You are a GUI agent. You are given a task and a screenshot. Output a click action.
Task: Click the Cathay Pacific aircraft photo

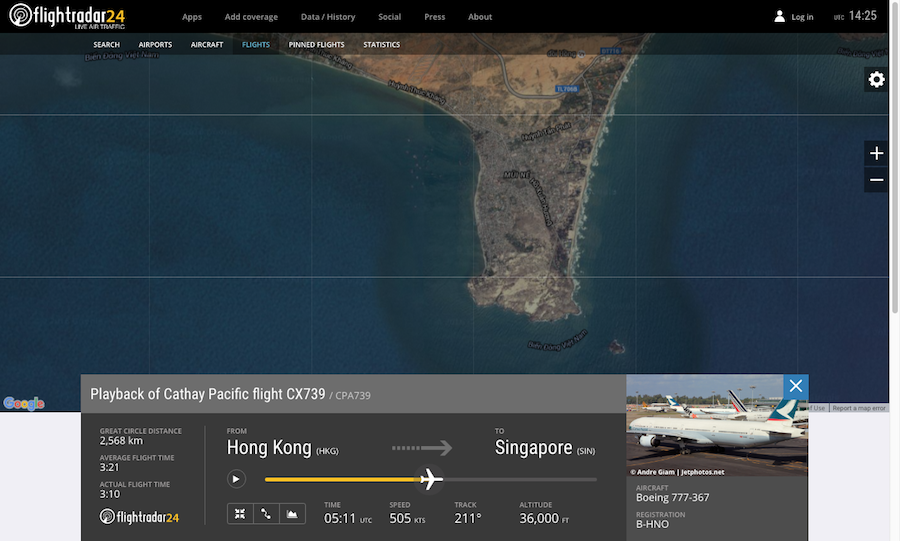(717, 426)
